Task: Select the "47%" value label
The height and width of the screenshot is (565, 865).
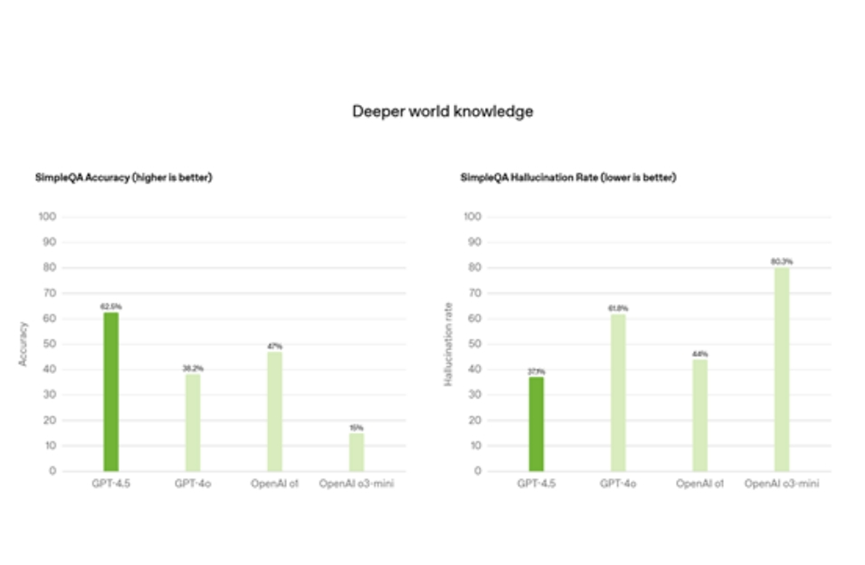Action: pos(275,346)
